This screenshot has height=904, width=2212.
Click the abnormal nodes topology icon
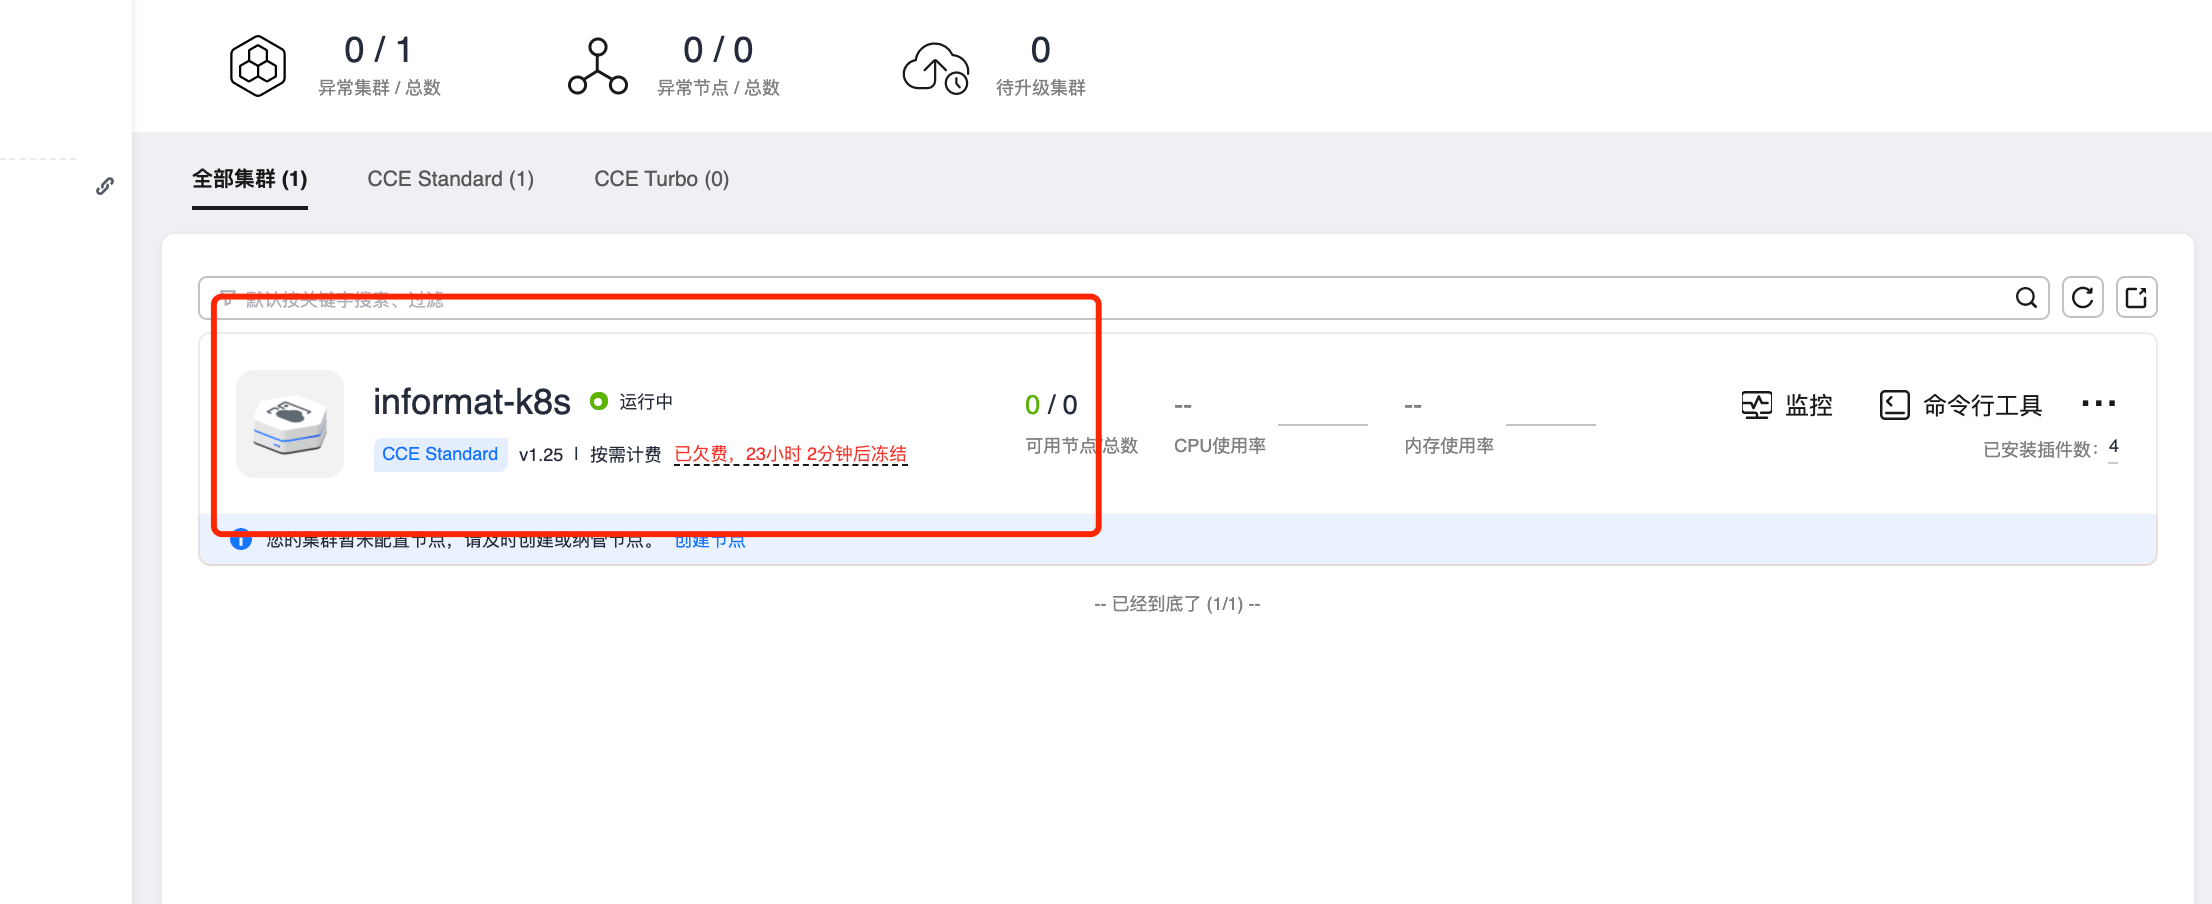597,66
